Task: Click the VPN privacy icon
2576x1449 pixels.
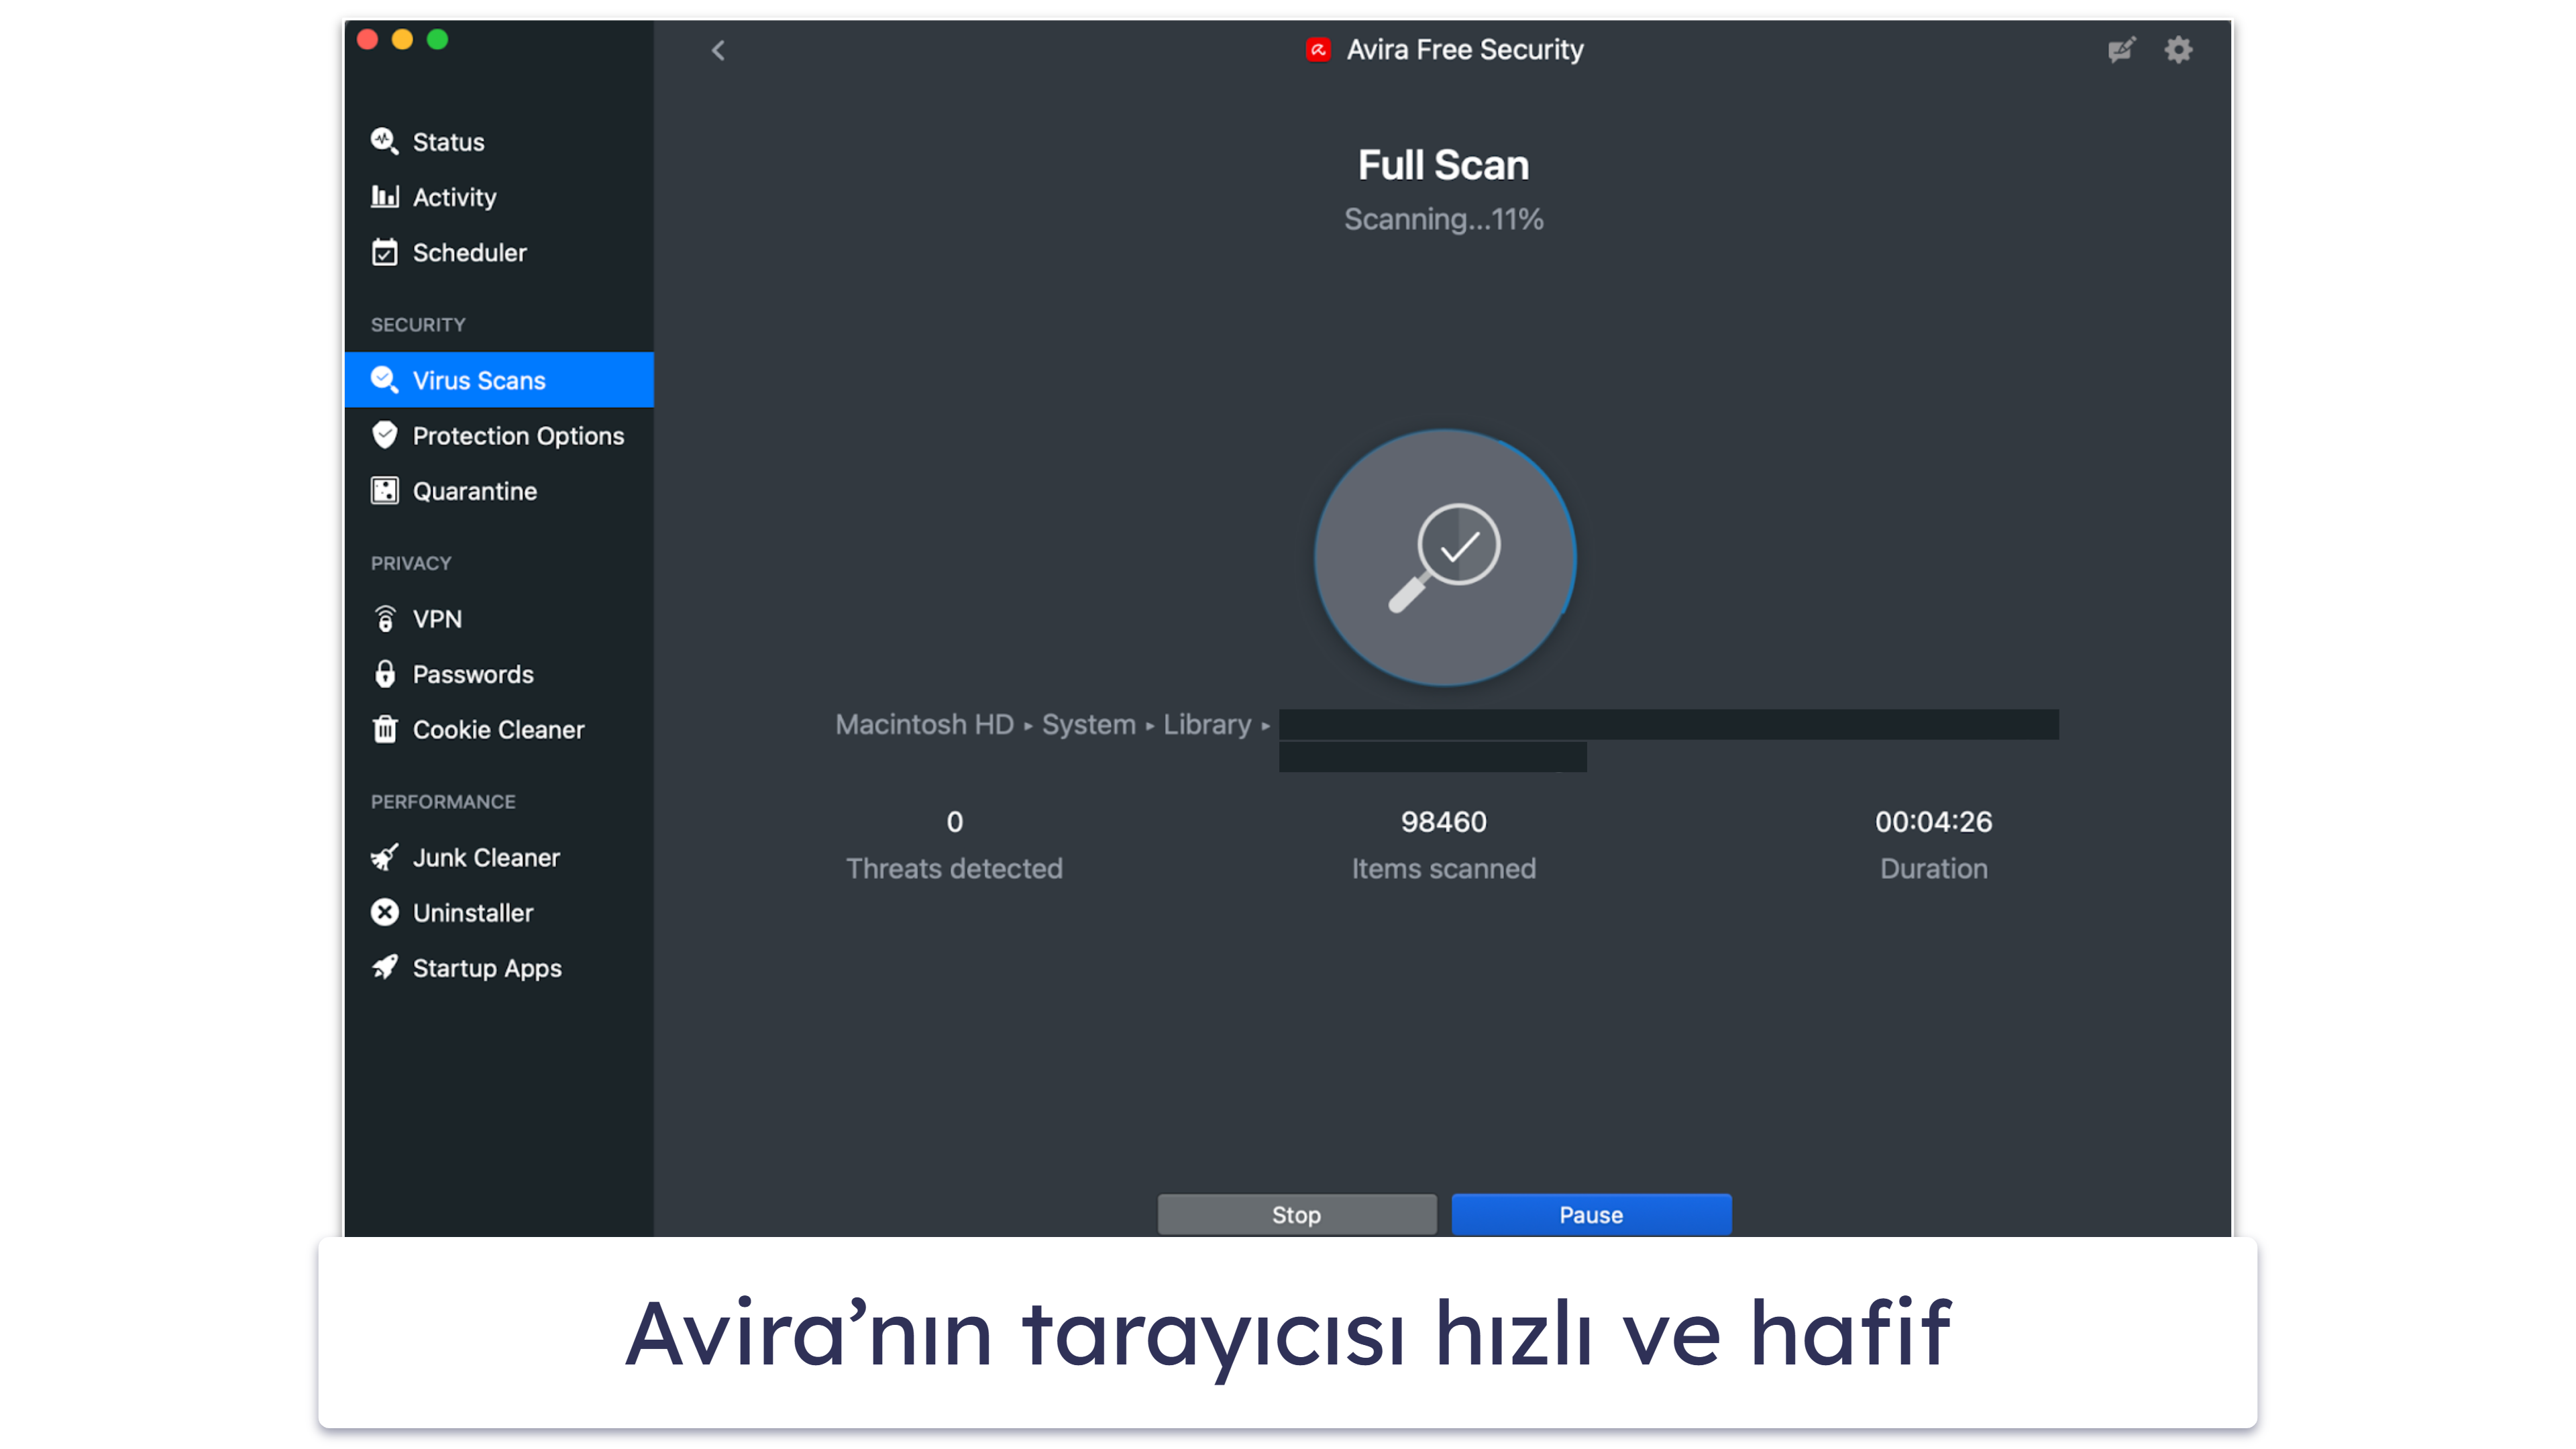Action: pyautogui.click(x=386, y=617)
